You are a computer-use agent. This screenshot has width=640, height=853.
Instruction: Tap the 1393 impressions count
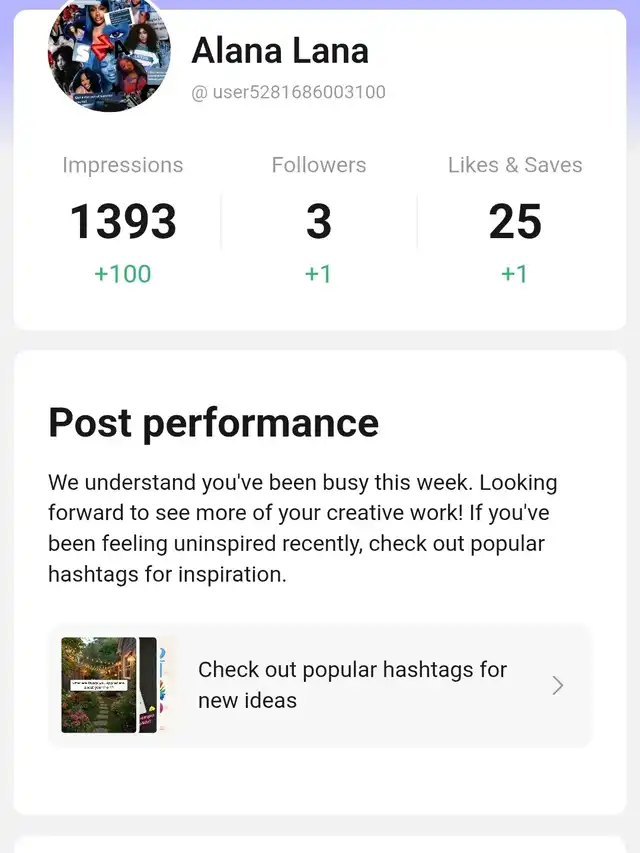pyautogui.click(x=123, y=222)
